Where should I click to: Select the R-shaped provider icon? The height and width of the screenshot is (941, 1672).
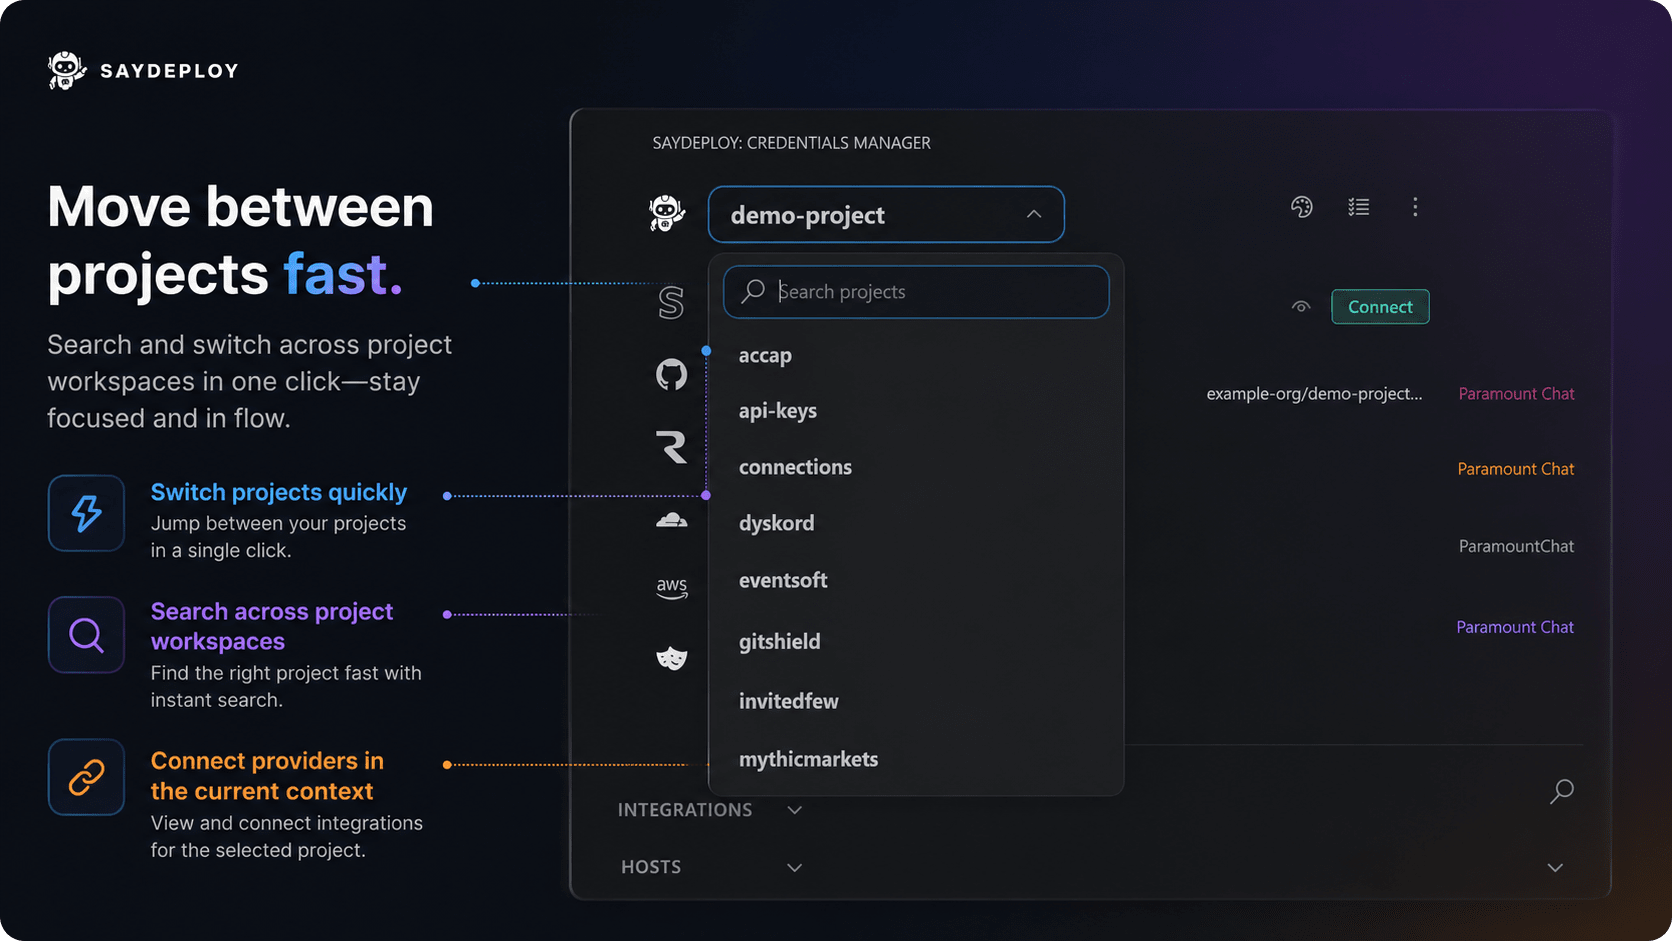pyautogui.click(x=671, y=447)
